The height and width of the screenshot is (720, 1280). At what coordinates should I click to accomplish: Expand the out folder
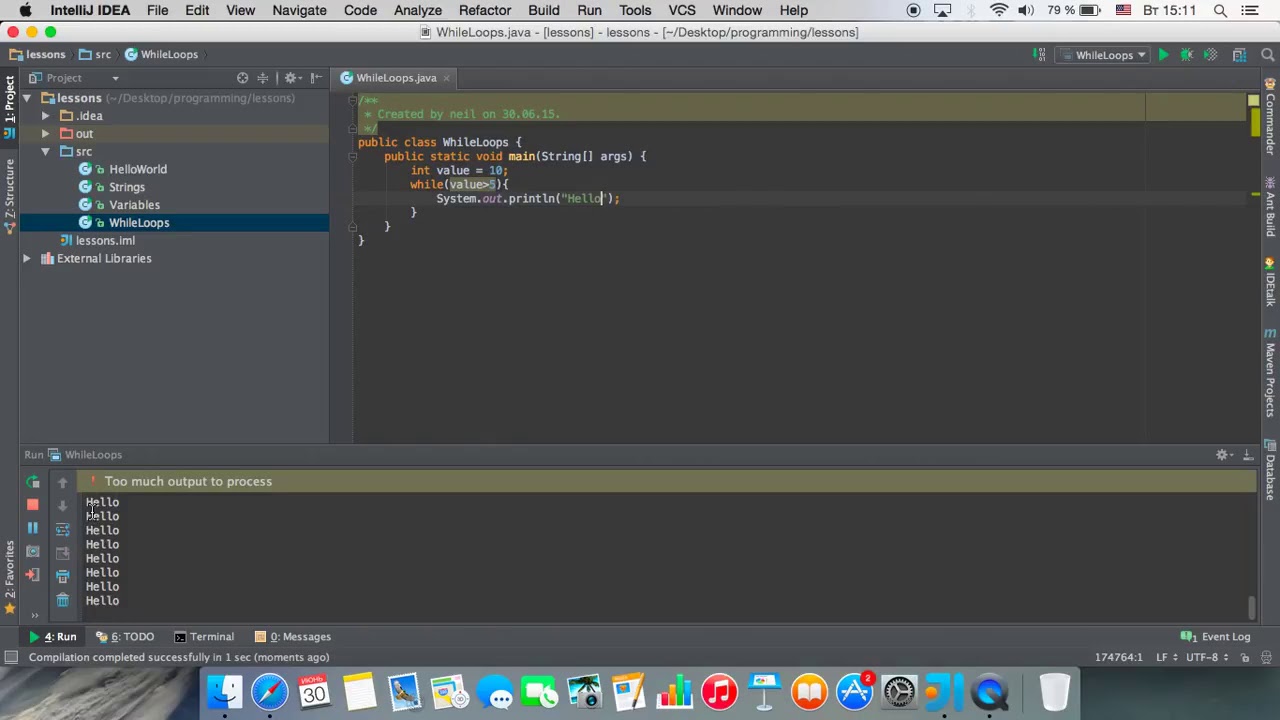pos(45,134)
